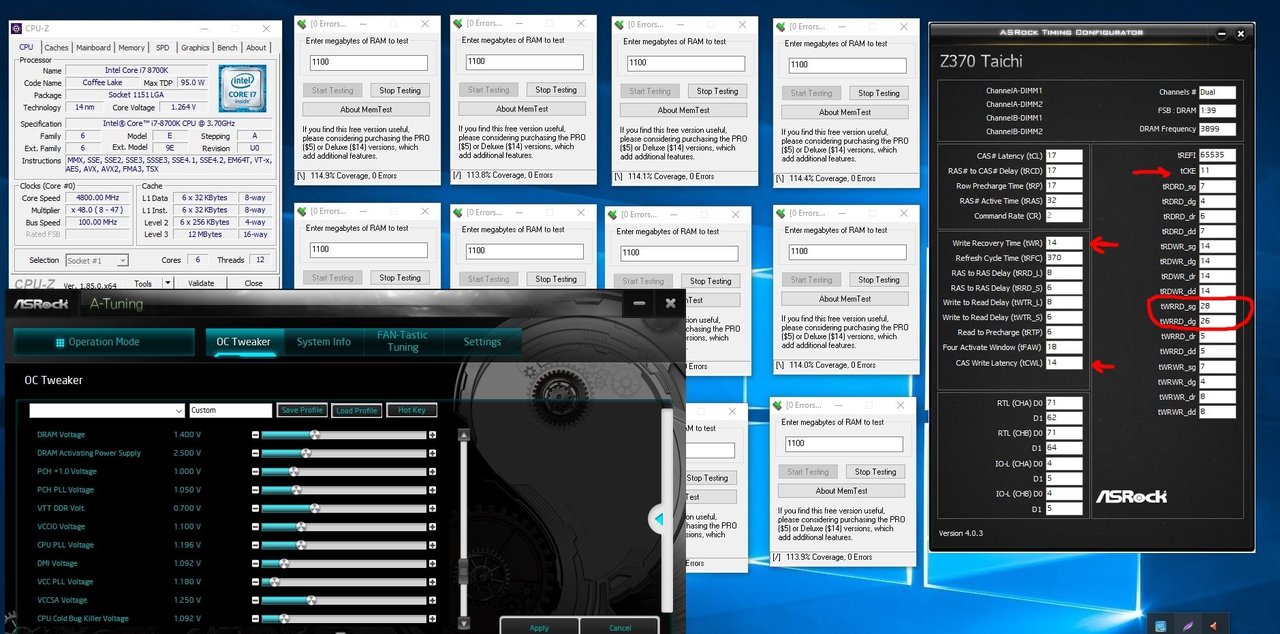Click scroll-up arrow in OC Tweaker list
The image size is (1280, 634).
tap(463, 436)
